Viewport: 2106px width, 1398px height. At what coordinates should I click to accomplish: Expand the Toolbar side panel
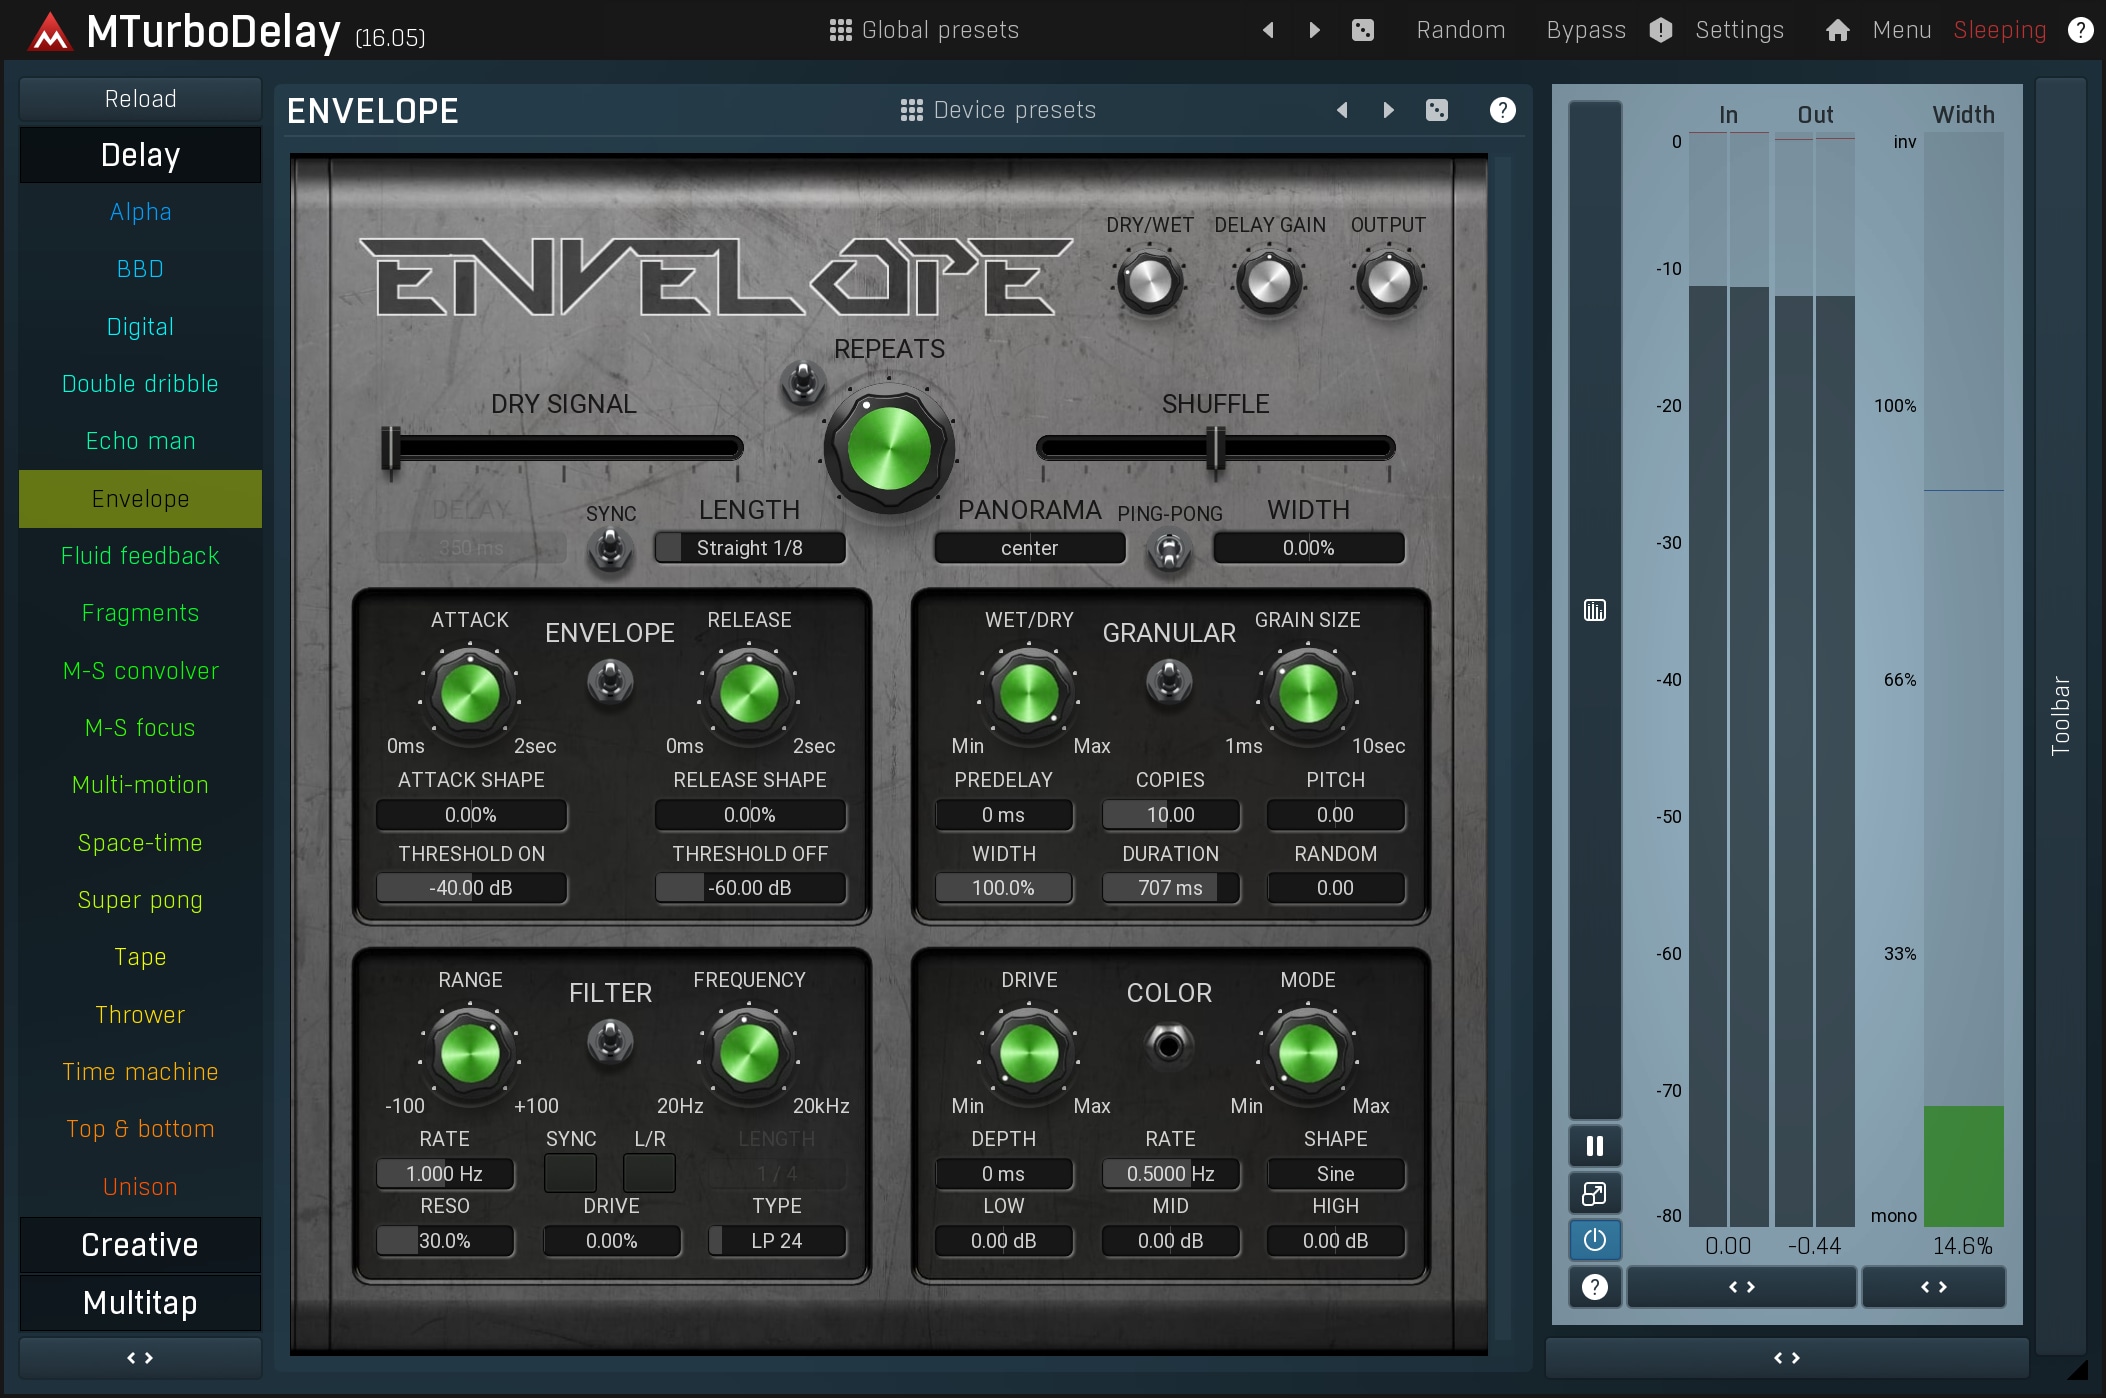click(2061, 715)
